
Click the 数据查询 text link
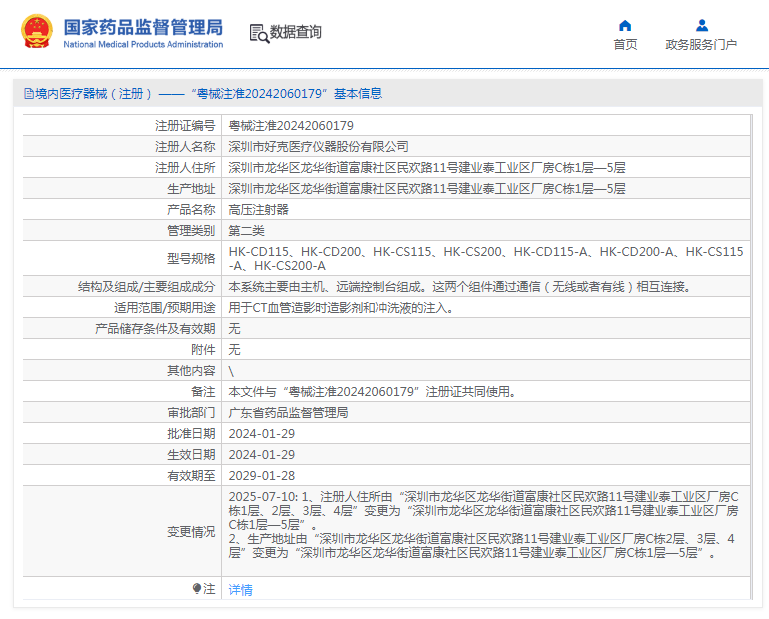[295, 32]
